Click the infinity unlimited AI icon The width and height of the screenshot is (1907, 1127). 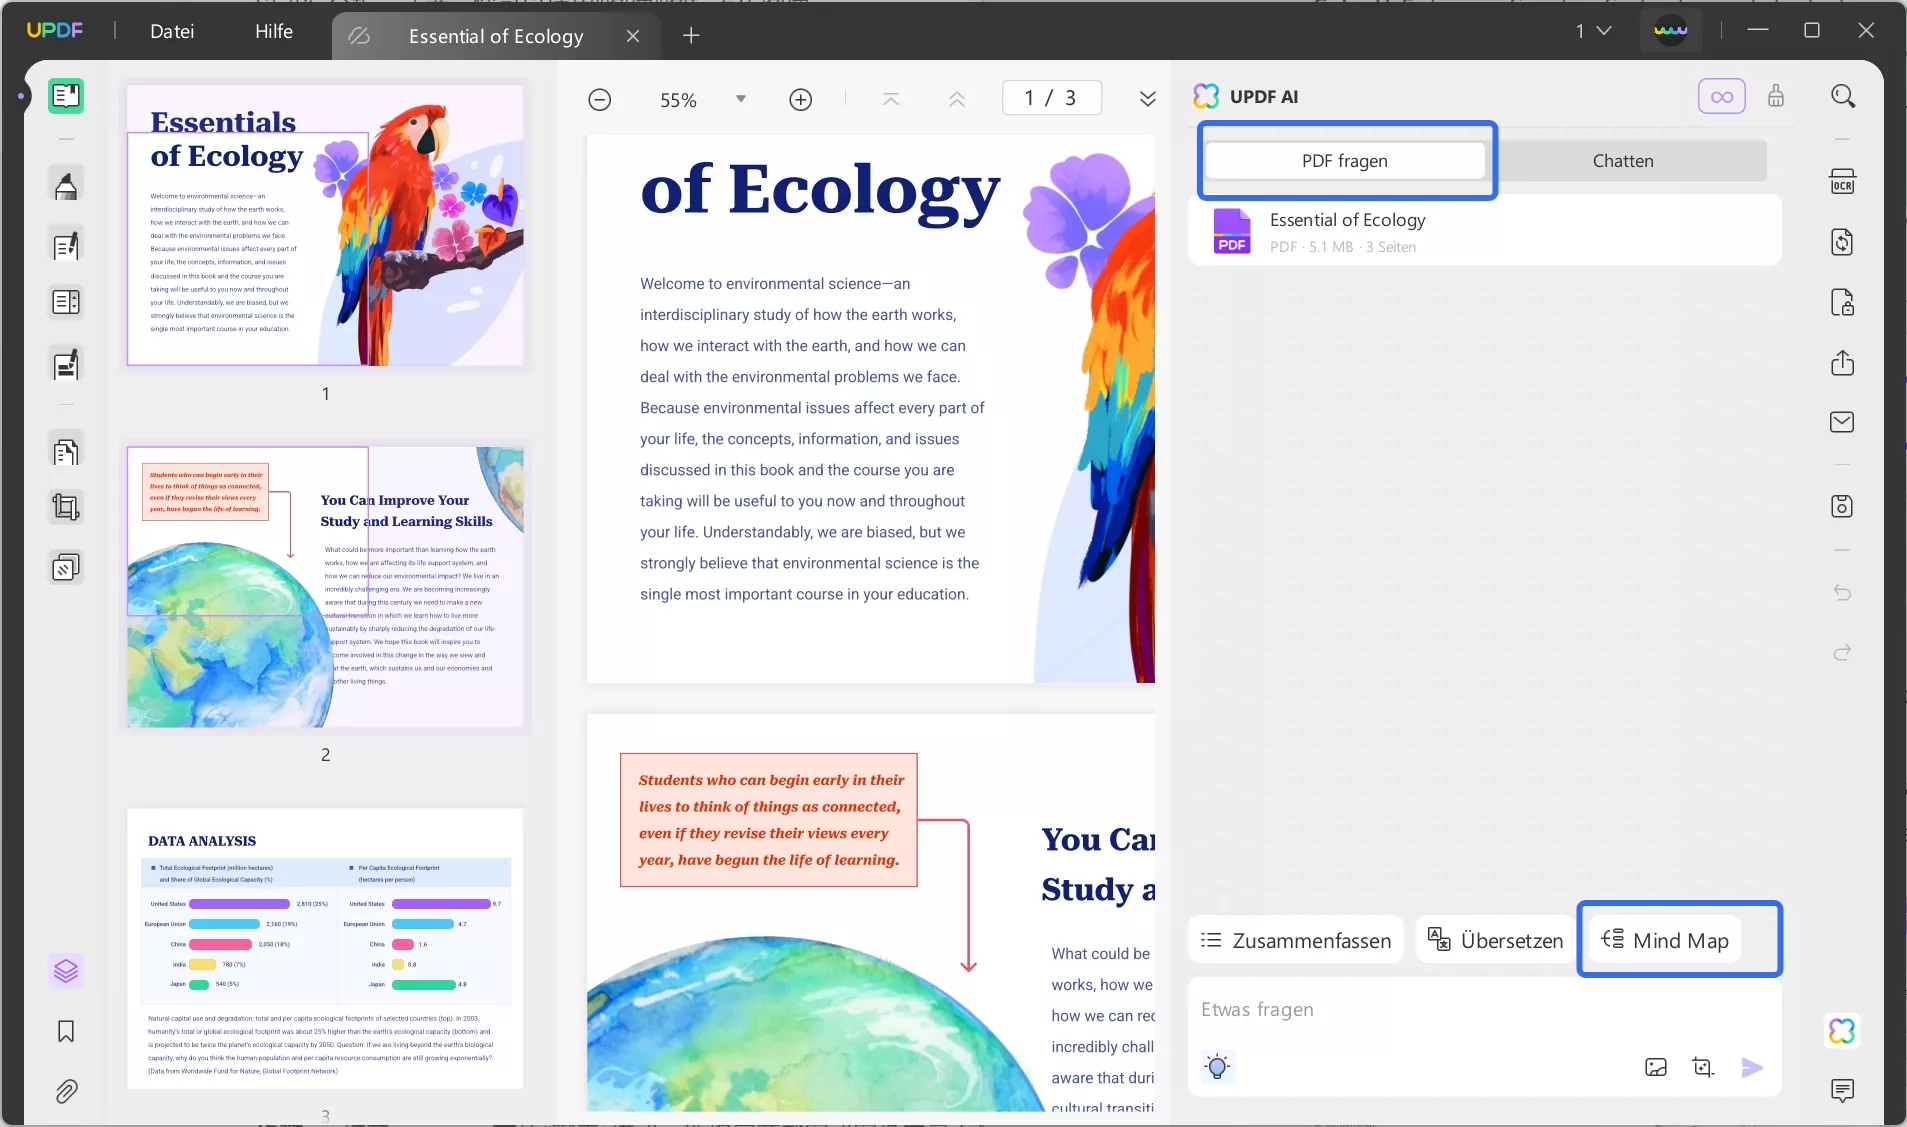pyautogui.click(x=1722, y=96)
